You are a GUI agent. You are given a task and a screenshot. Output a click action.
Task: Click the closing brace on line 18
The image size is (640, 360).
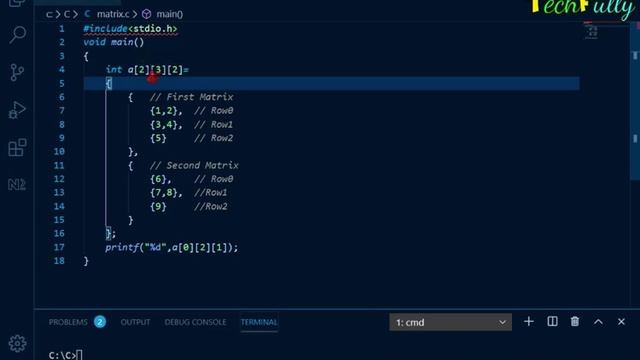point(86,261)
